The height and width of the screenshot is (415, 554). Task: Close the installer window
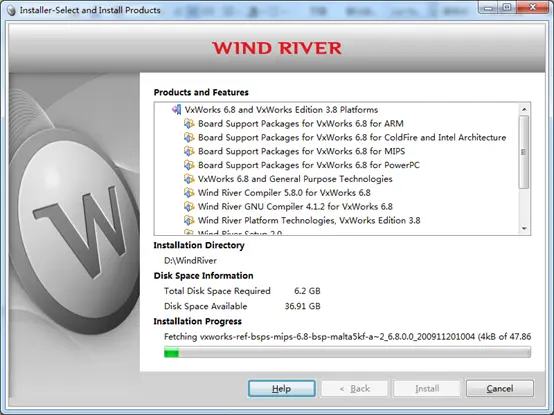click(x=532, y=7)
